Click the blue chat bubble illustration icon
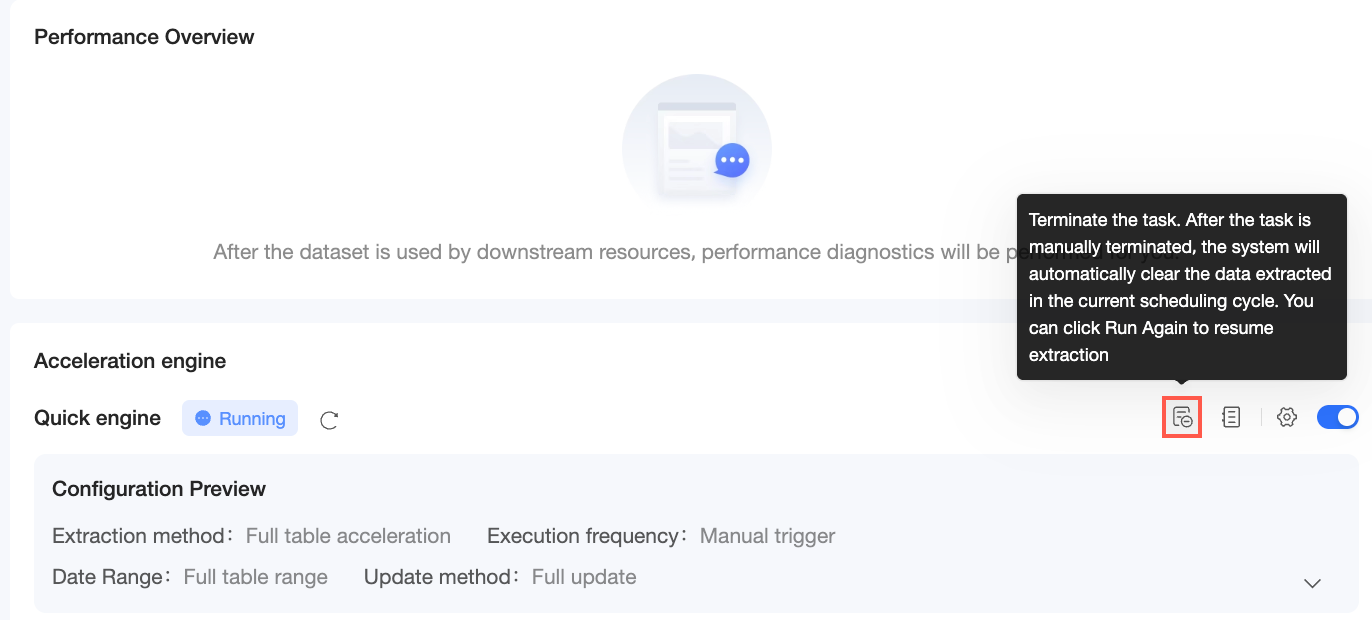 (x=732, y=160)
